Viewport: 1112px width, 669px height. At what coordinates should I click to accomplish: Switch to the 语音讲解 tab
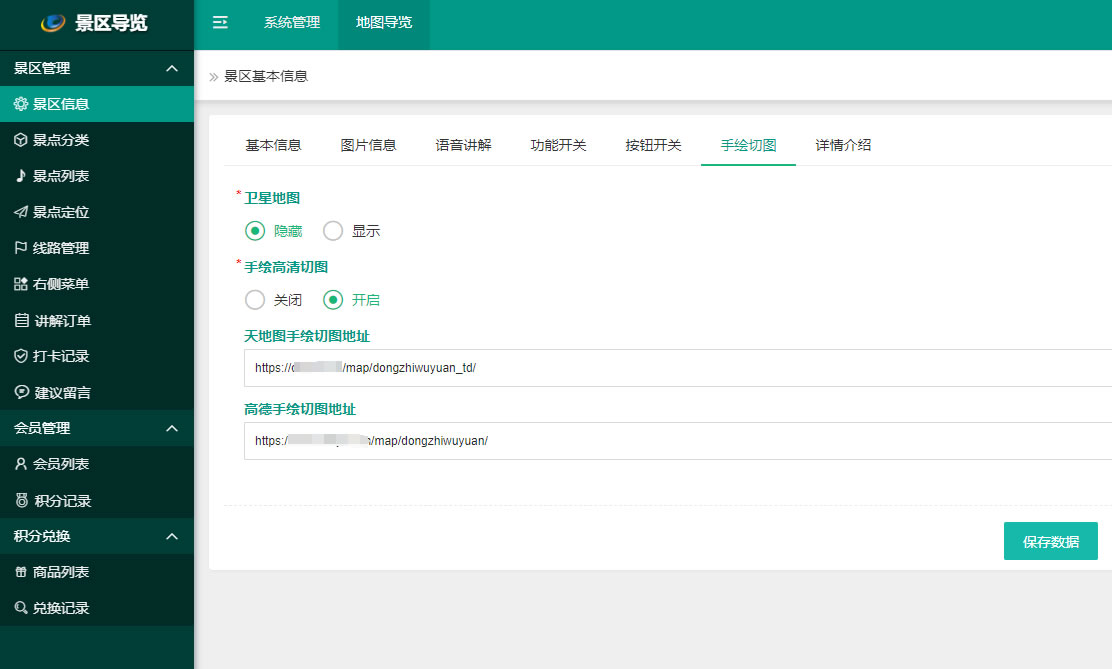(463, 145)
